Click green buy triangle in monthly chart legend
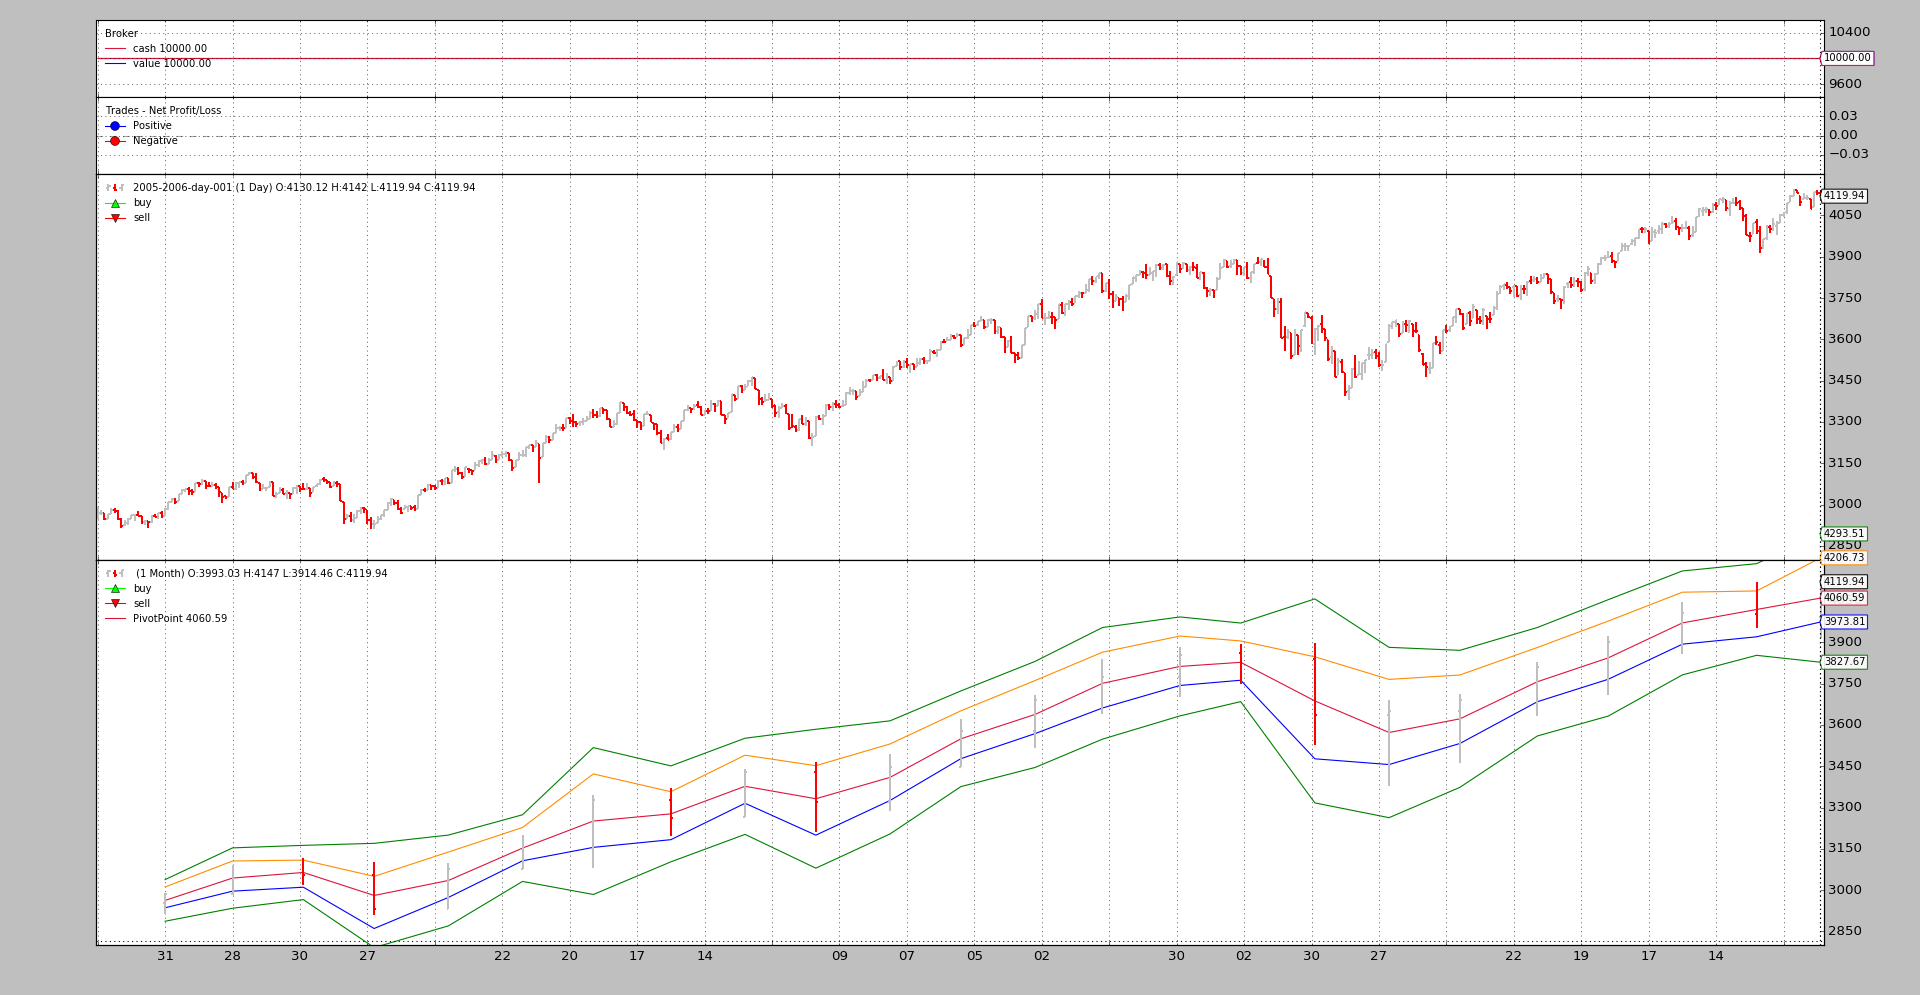The width and height of the screenshot is (1920, 995). 115,589
